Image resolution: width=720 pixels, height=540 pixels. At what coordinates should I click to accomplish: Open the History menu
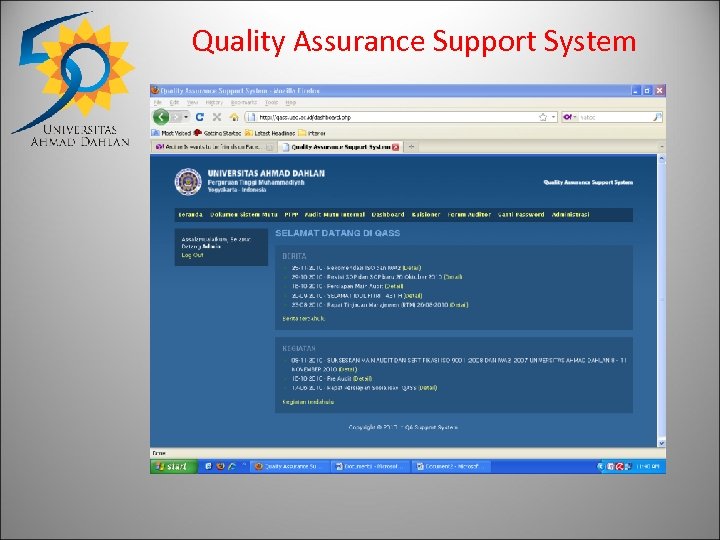click(x=214, y=102)
